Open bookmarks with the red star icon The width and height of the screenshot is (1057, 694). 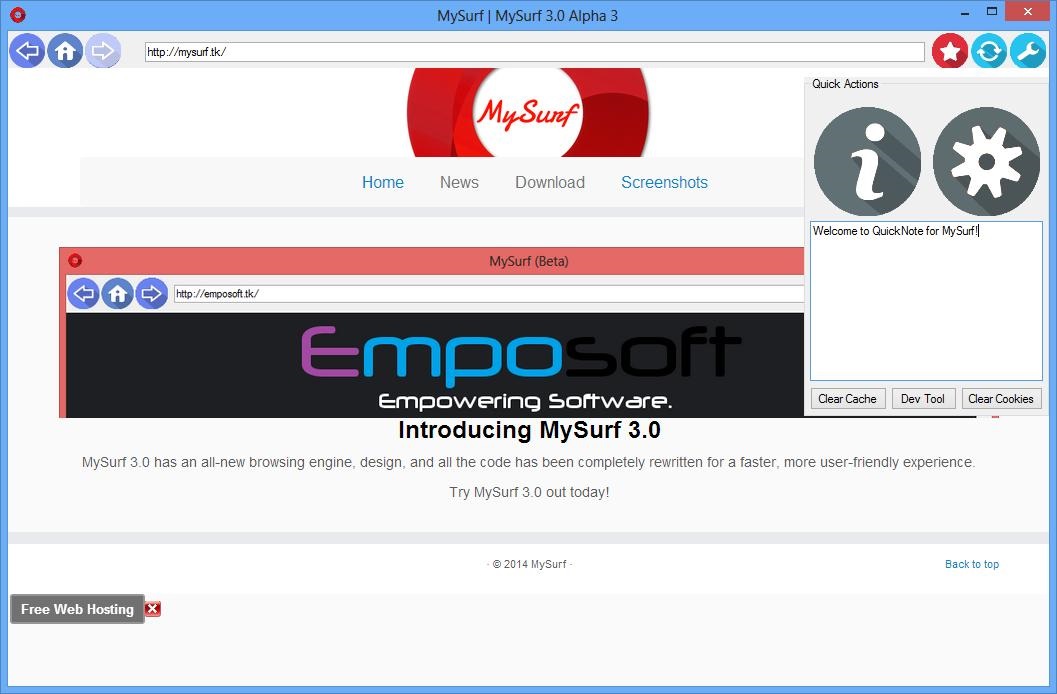pos(950,51)
